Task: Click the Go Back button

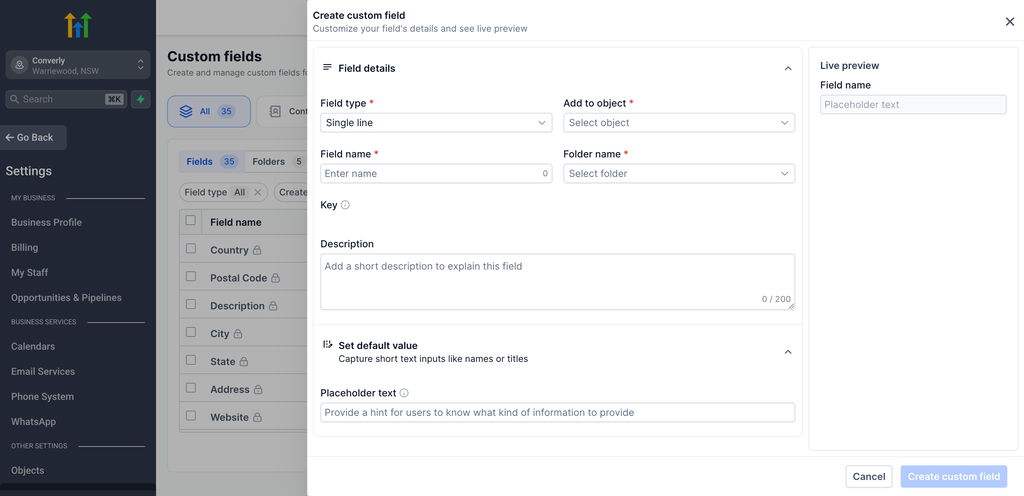Action: point(31,138)
